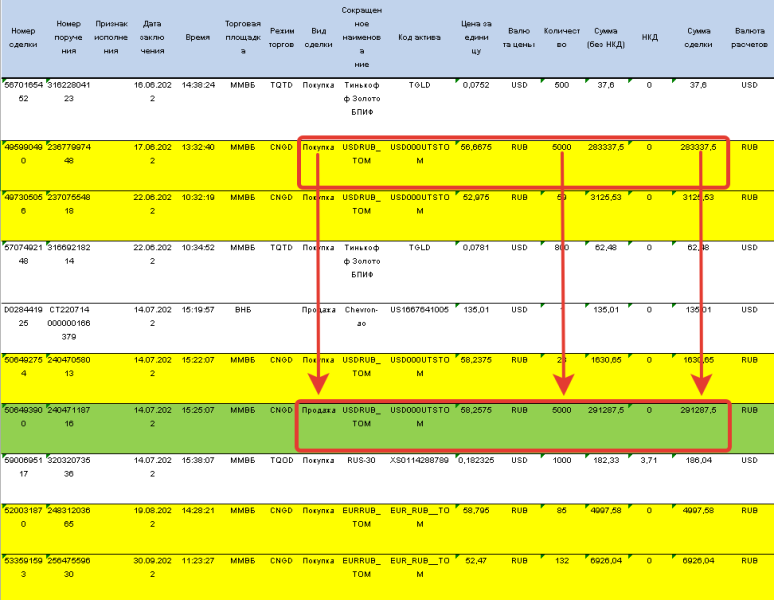774x600 pixels.
Task: Select the NKD value 3,71
Action: tap(649, 460)
